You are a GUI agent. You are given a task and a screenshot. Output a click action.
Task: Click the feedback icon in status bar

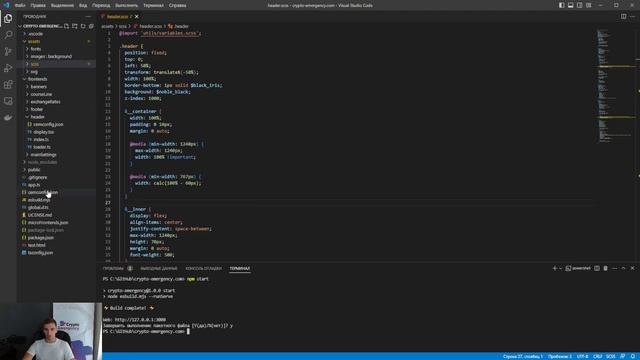(623, 356)
